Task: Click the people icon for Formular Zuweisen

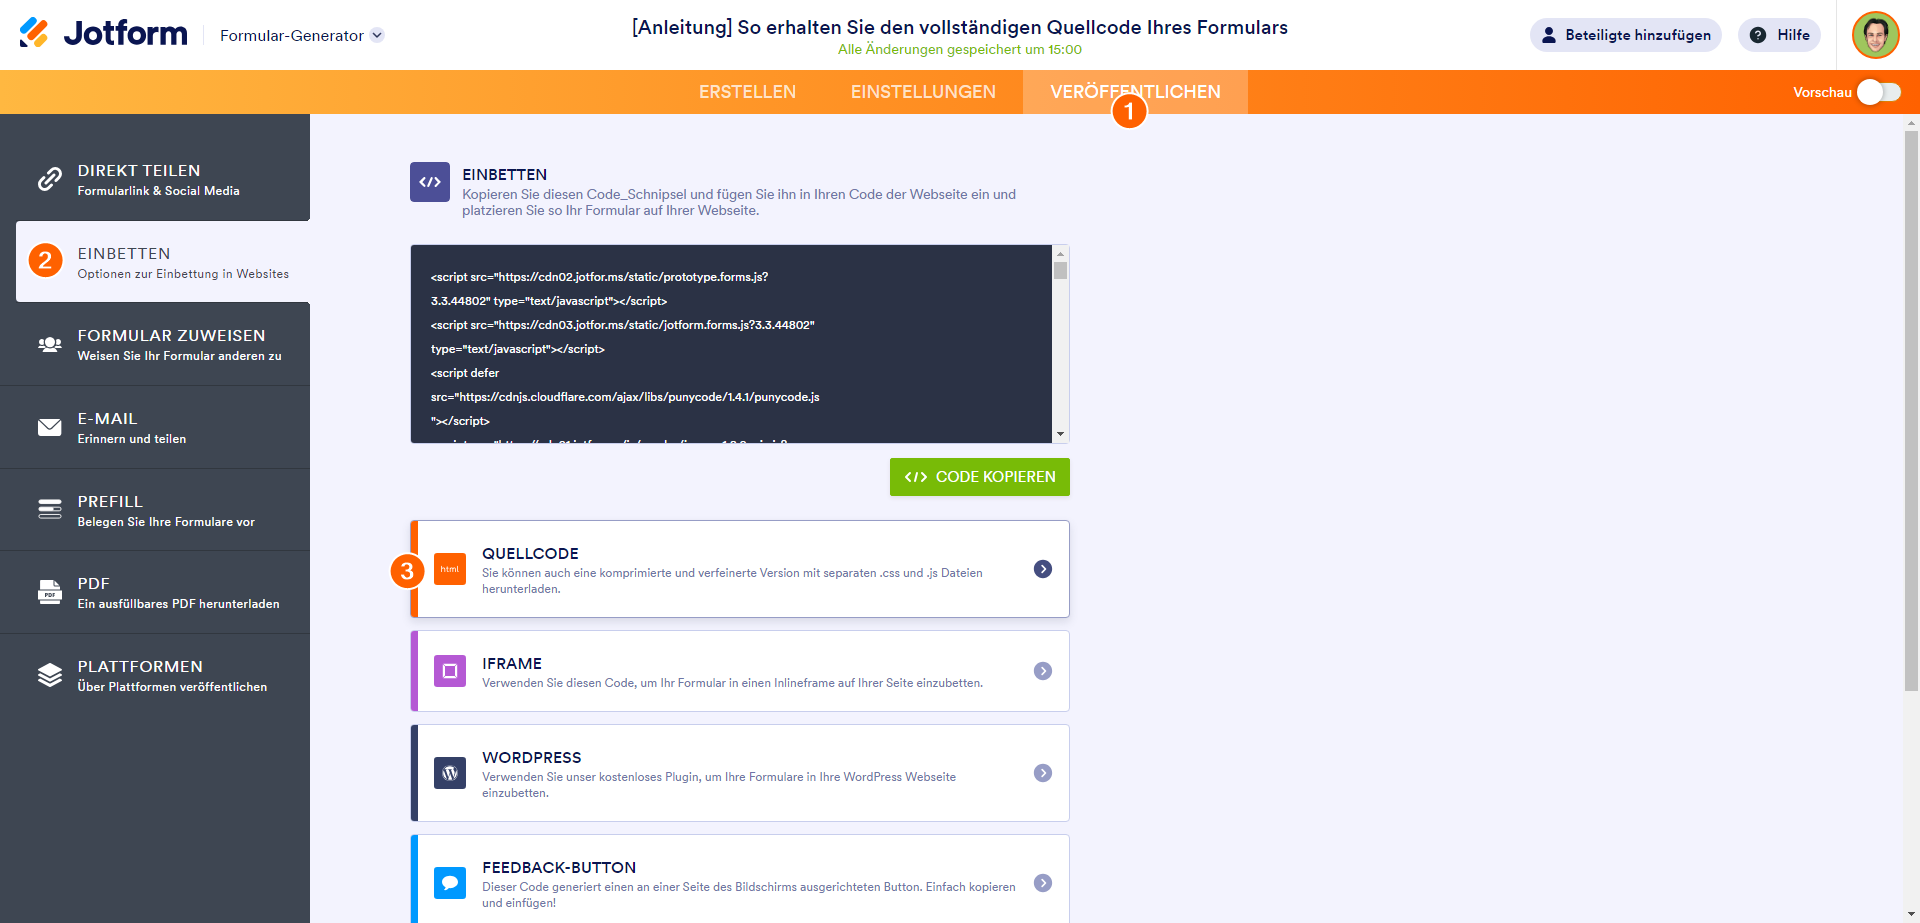Action: 49,344
